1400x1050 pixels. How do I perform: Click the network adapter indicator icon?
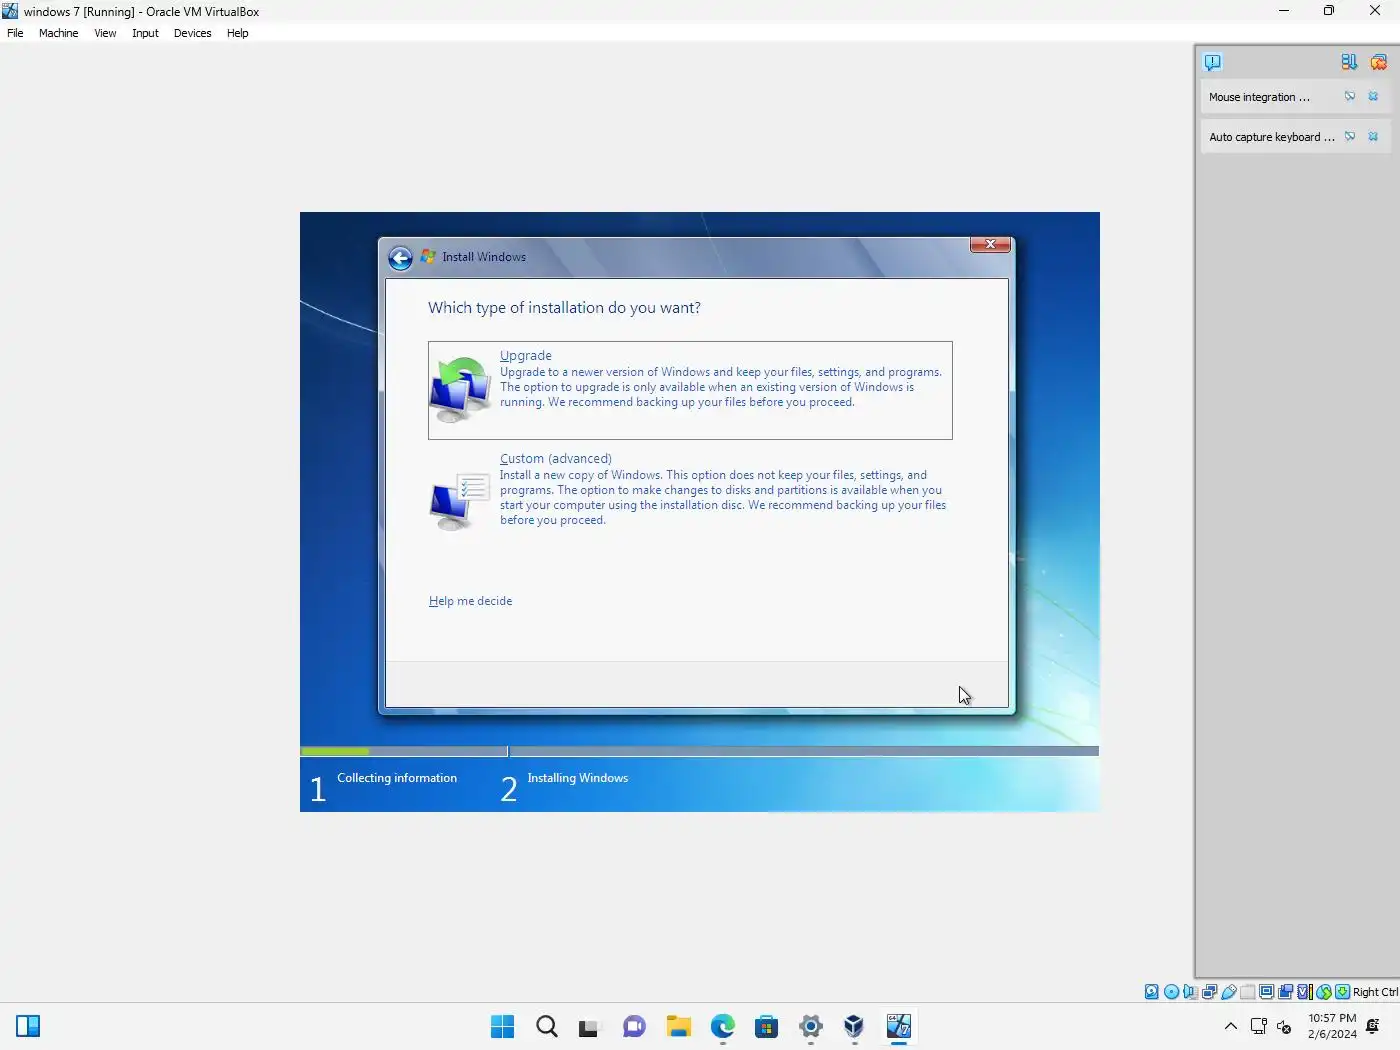pyautogui.click(x=1209, y=992)
